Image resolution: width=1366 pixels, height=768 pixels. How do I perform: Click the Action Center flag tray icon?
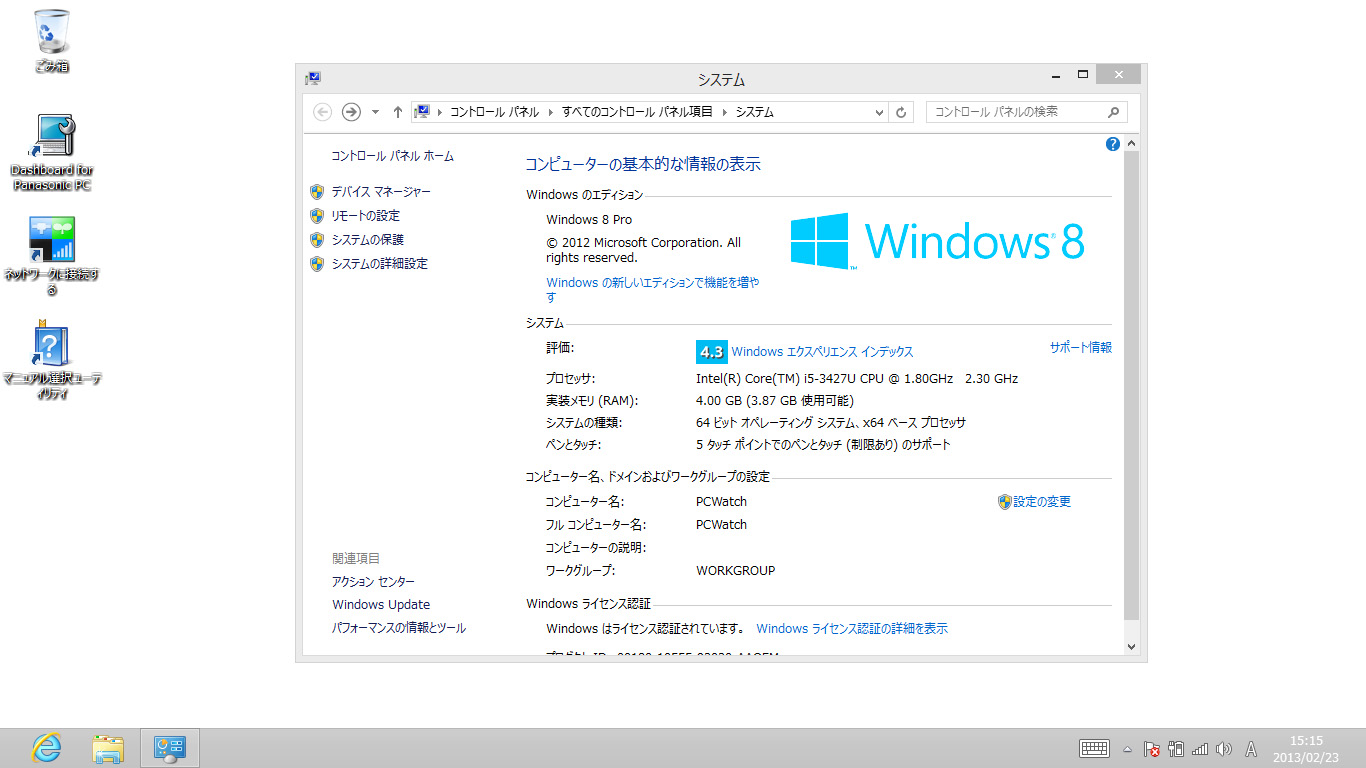coord(1151,749)
